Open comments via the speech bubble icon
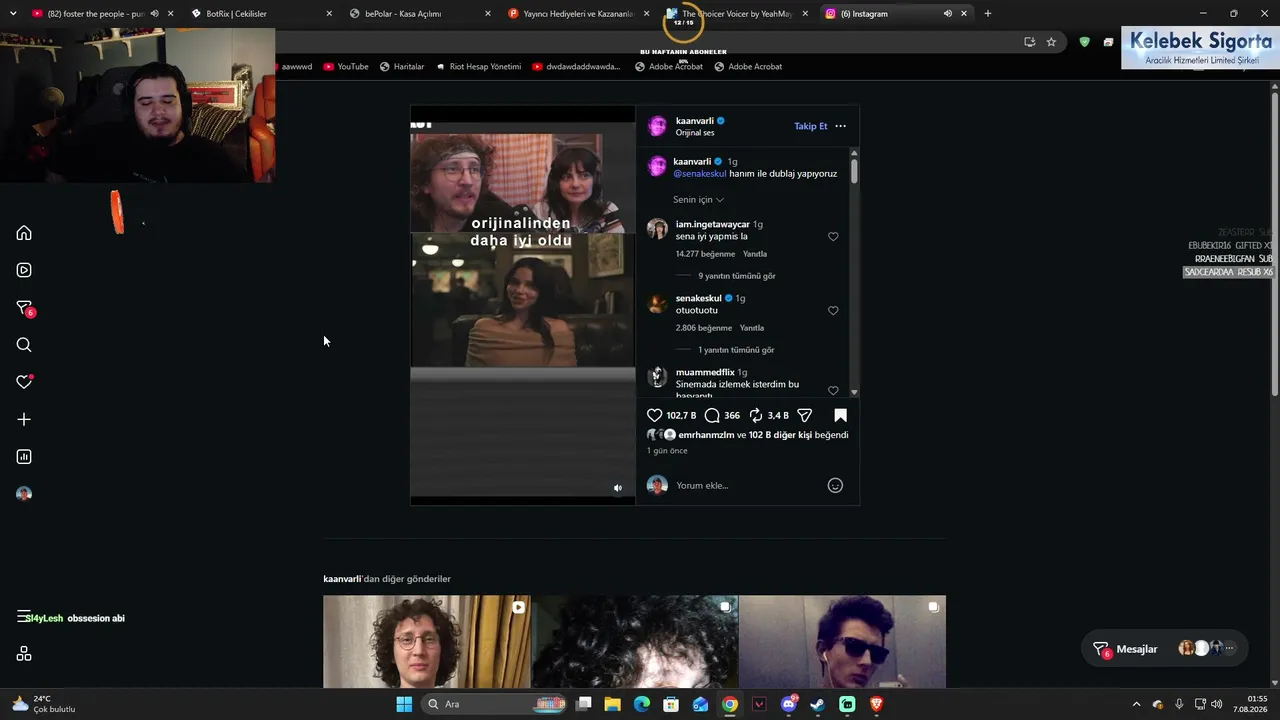This screenshot has height=720, width=1280. [712, 415]
